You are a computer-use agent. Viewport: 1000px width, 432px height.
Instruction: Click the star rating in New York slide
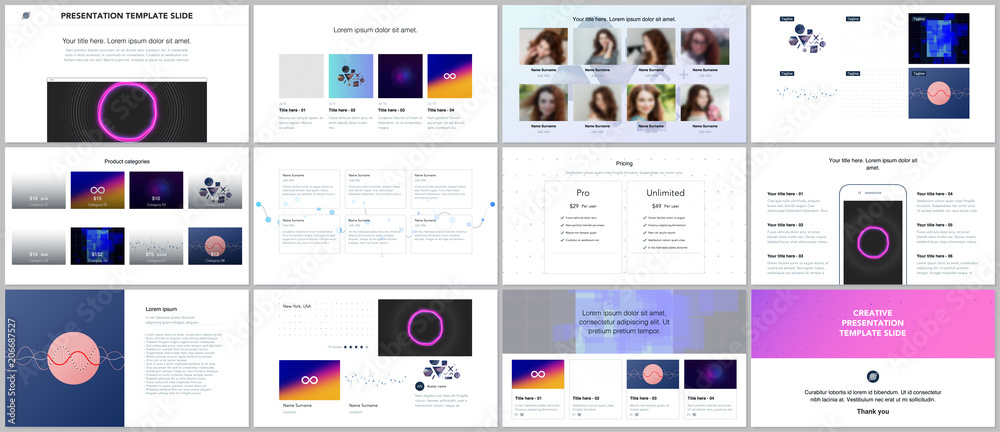coord(357,348)
